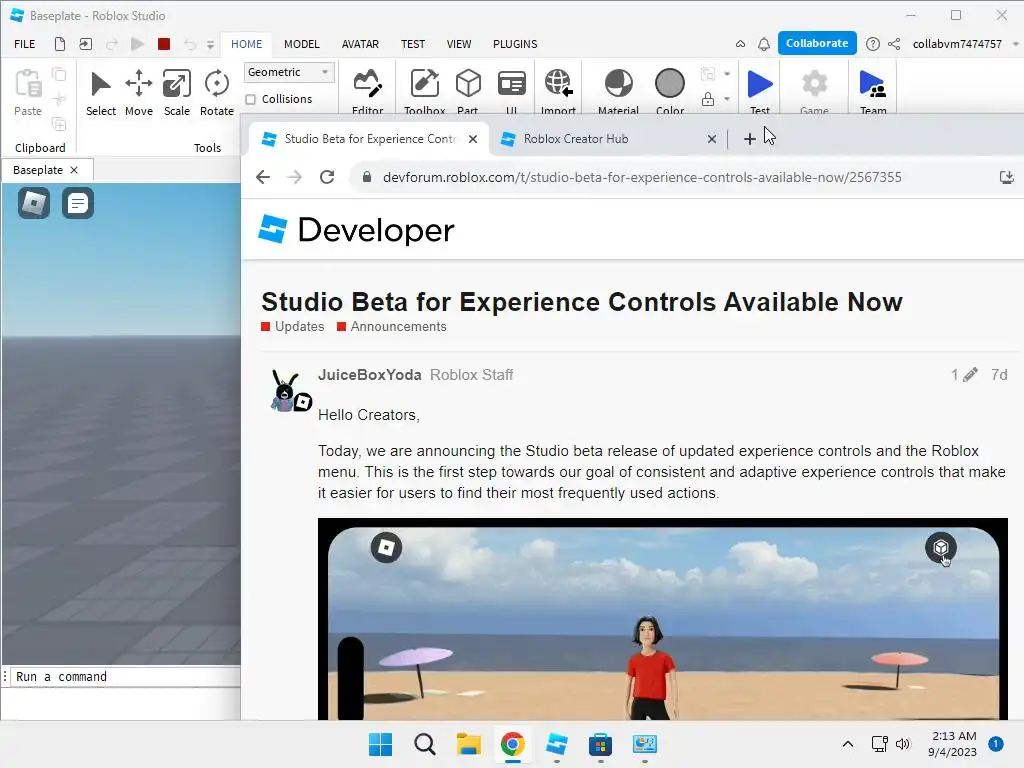The width and height of the screenshot is (1024, 768).
Task: Click the Run a command input bar
Action: [x=124, y=677]
